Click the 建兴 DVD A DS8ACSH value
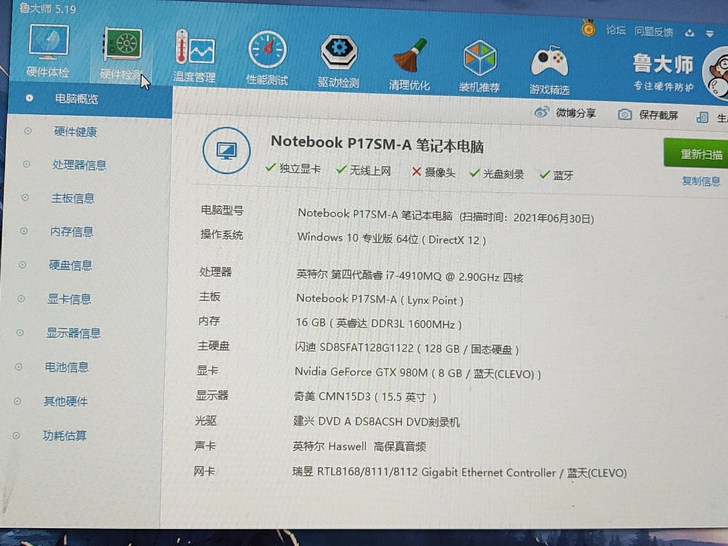The height and width of the screenshot is (546, 728). tap(376, 422)
